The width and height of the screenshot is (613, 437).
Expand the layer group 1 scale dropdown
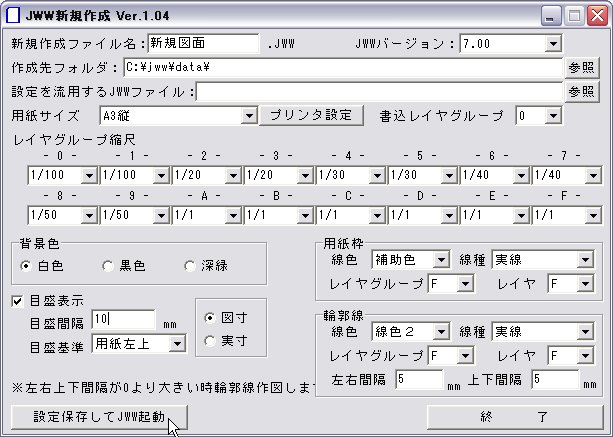[x=161, y=175]
